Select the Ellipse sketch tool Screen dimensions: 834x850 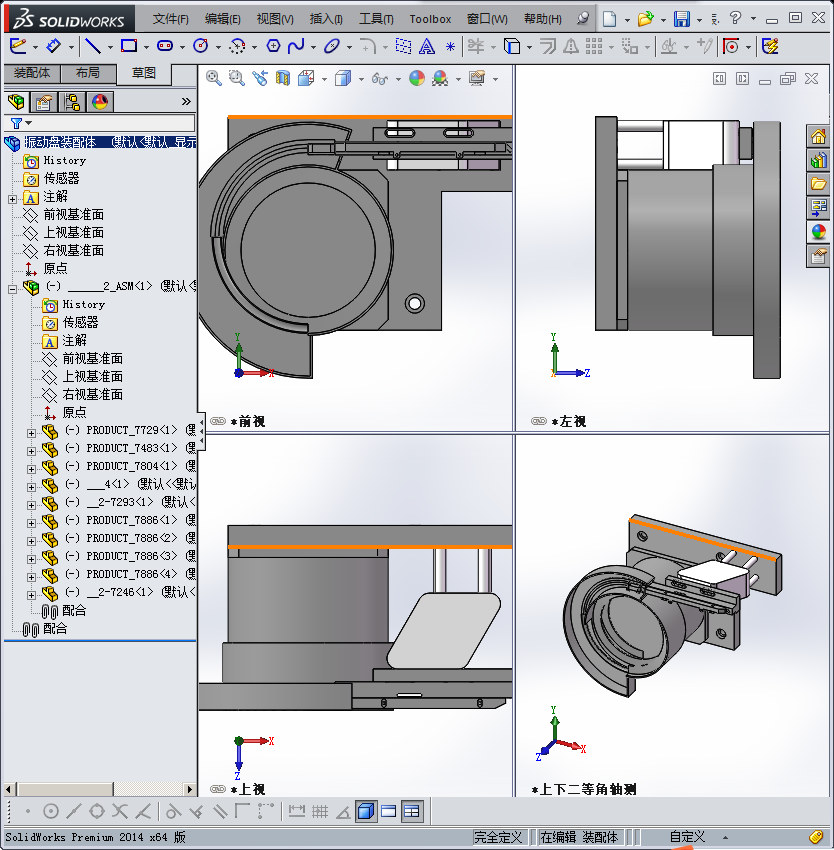333,45
